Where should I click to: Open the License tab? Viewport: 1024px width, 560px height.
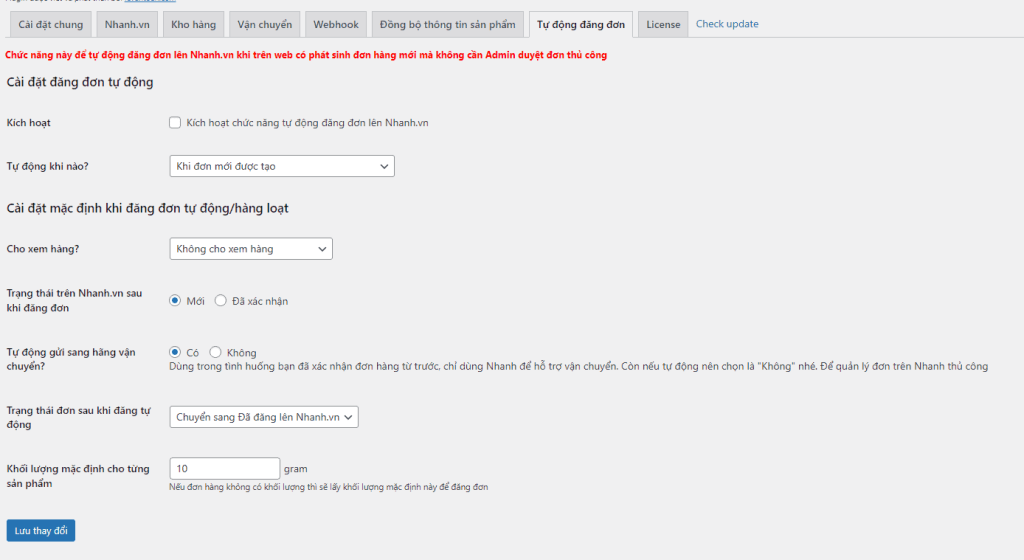click(x=663, y=24)
